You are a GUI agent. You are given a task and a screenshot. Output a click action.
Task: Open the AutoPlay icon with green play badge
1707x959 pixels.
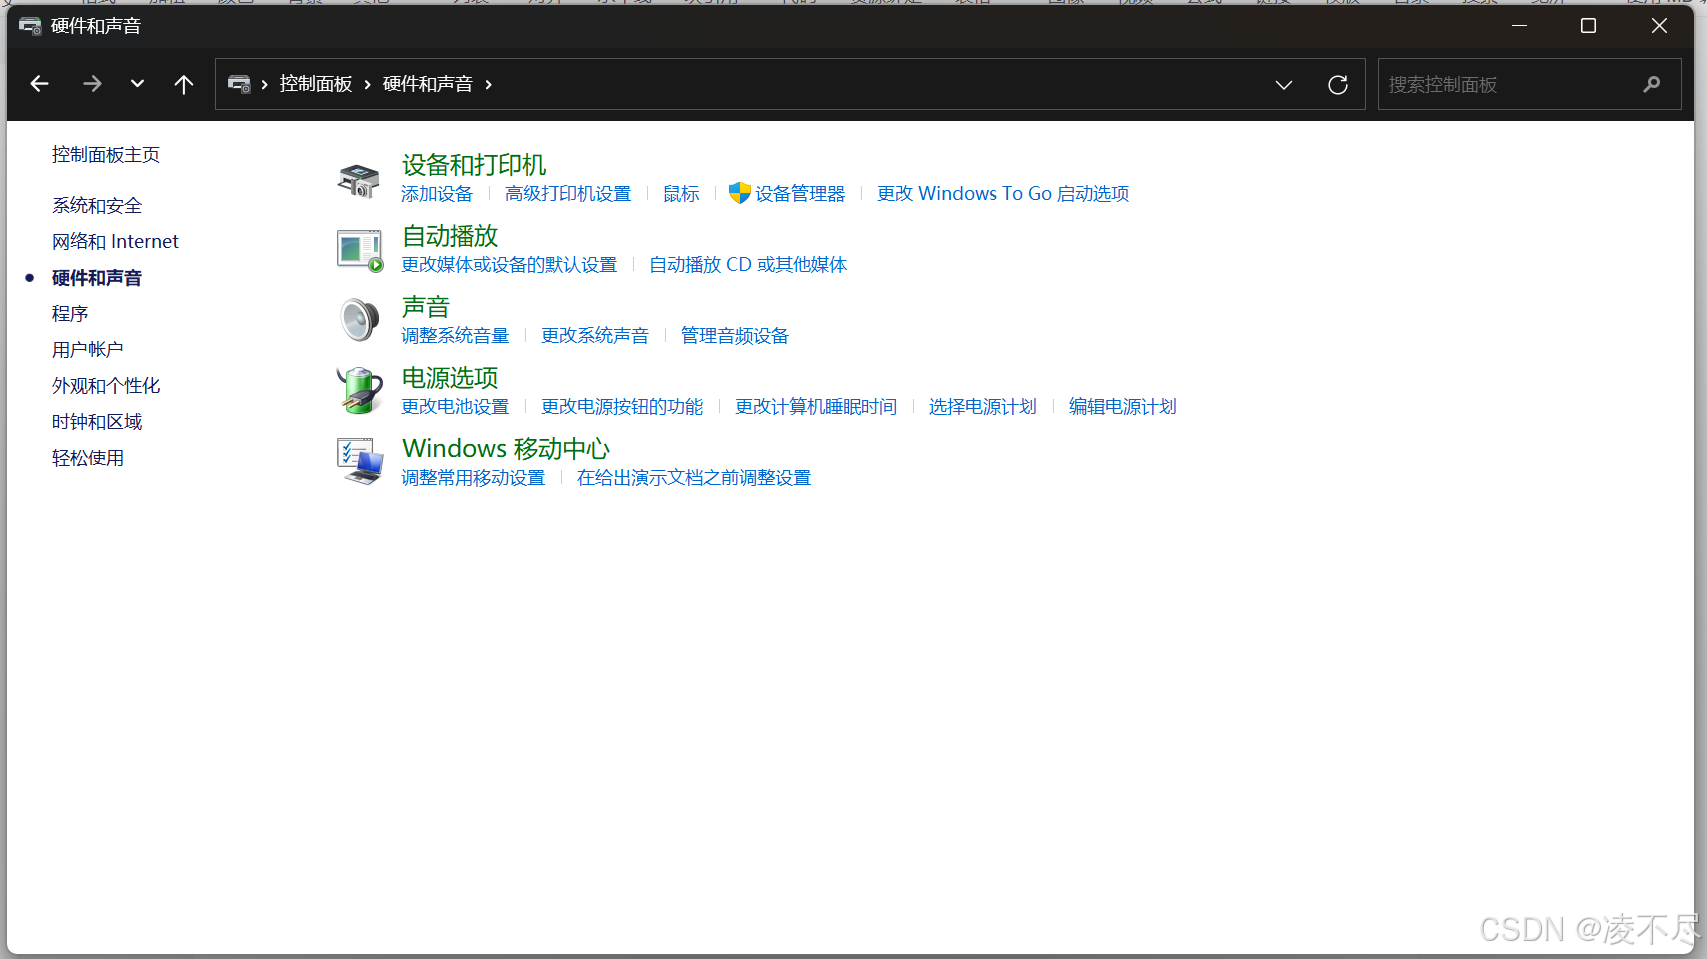(360, 251)
